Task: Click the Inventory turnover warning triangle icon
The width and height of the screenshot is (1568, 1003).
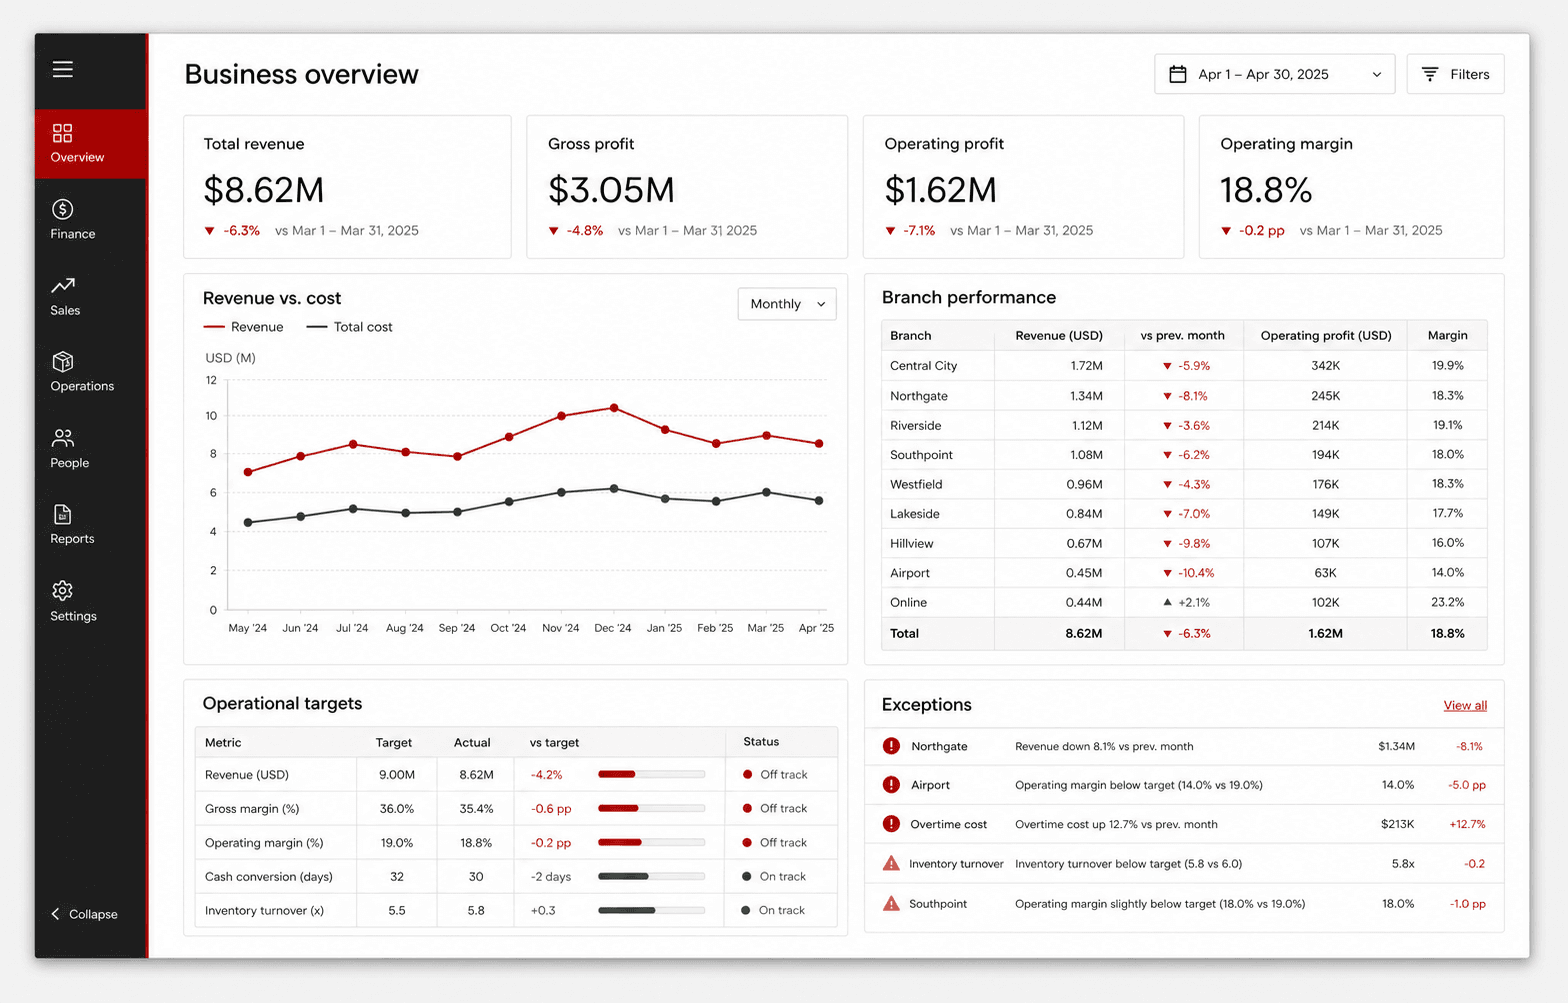Action: pyautogui.click(x=891, y=863)
